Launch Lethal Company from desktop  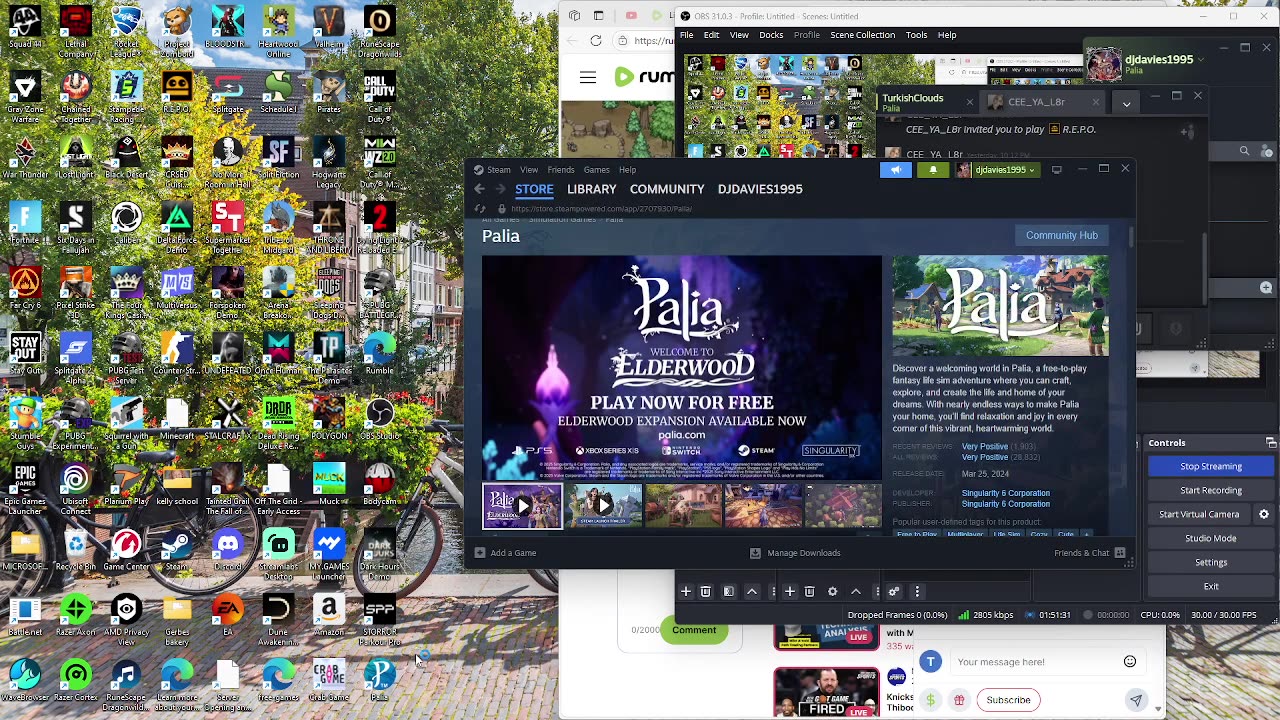click(76, 30)
